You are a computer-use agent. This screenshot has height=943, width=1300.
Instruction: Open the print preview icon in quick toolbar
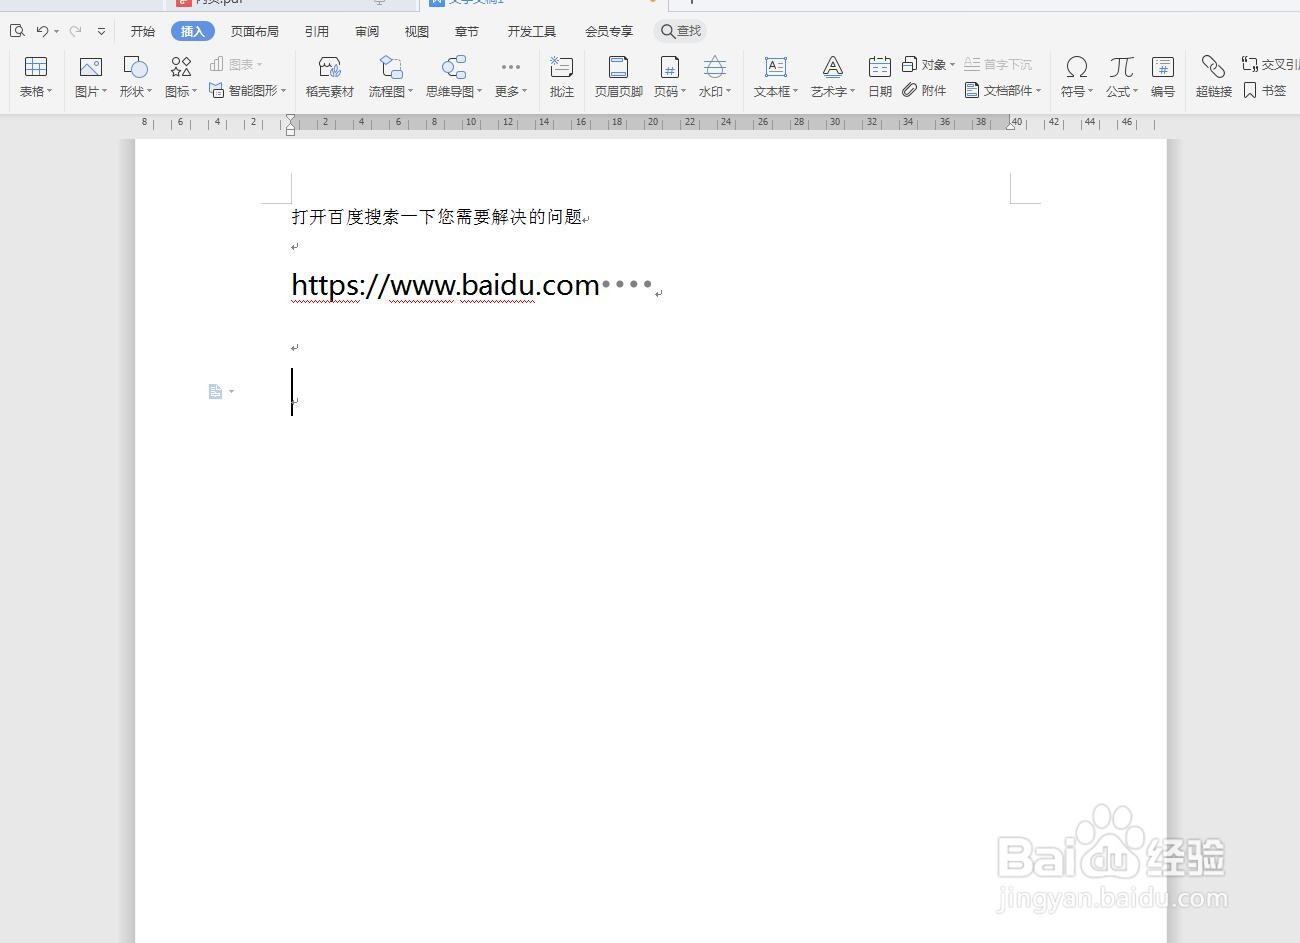[17, 31]
